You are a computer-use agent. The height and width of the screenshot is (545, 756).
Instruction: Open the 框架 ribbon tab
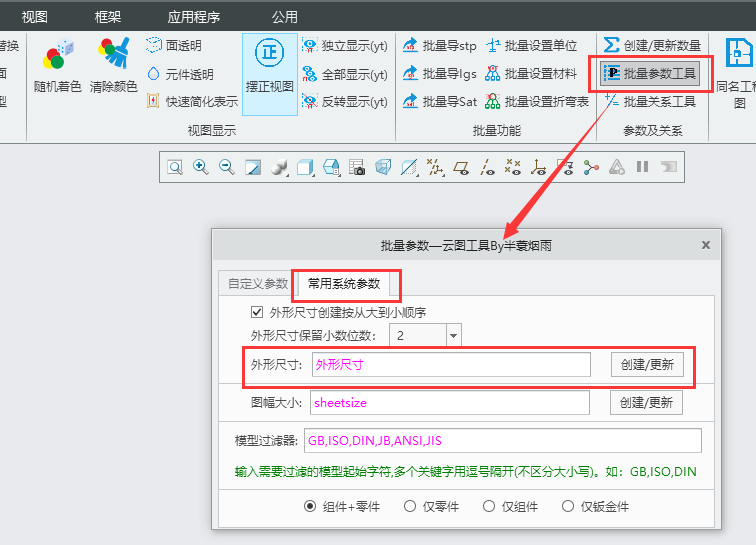click(108, 17)
